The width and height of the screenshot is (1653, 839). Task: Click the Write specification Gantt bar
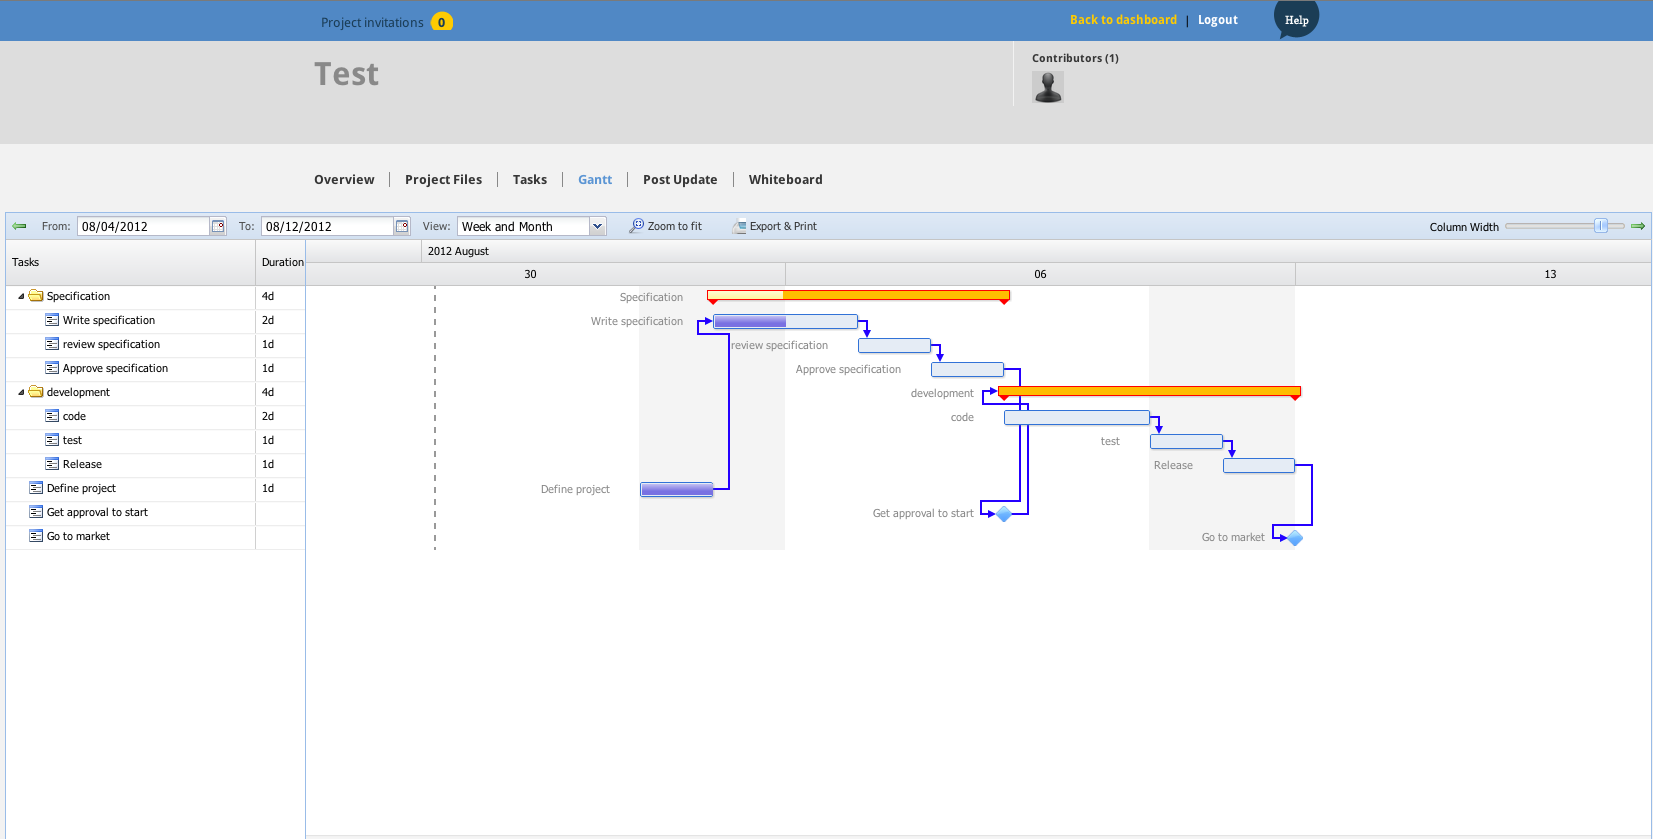click(x=785, y=322)
